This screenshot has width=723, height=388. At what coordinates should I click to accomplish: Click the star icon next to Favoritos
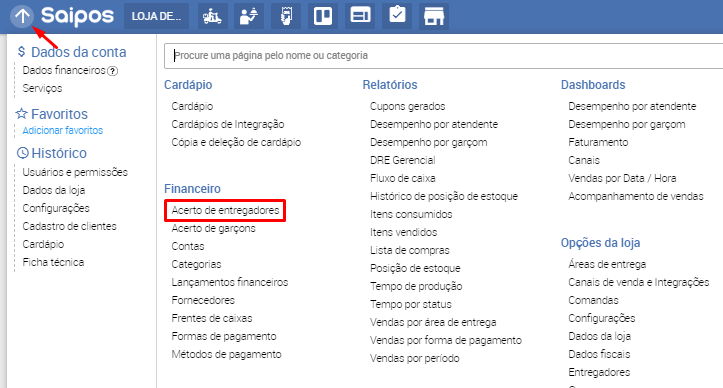pyautogui.click(x=22, y=113)
